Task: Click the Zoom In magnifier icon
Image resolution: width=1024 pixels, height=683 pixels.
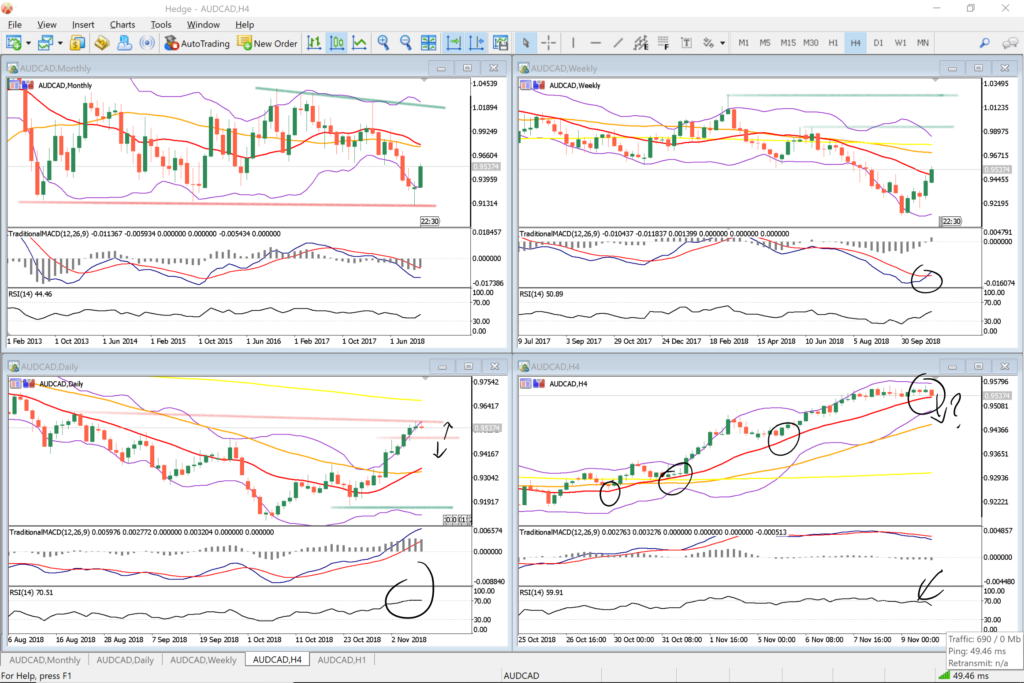Action: point(383,43)
